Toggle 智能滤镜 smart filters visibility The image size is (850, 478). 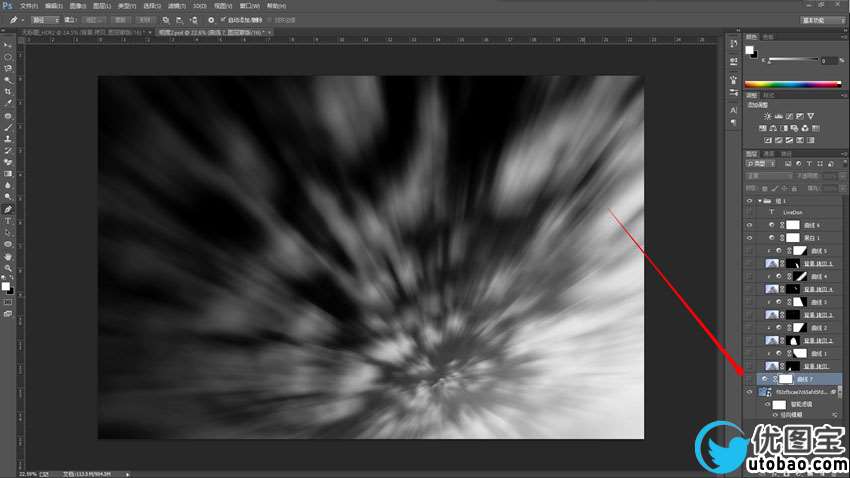click(x=768, y=404)
